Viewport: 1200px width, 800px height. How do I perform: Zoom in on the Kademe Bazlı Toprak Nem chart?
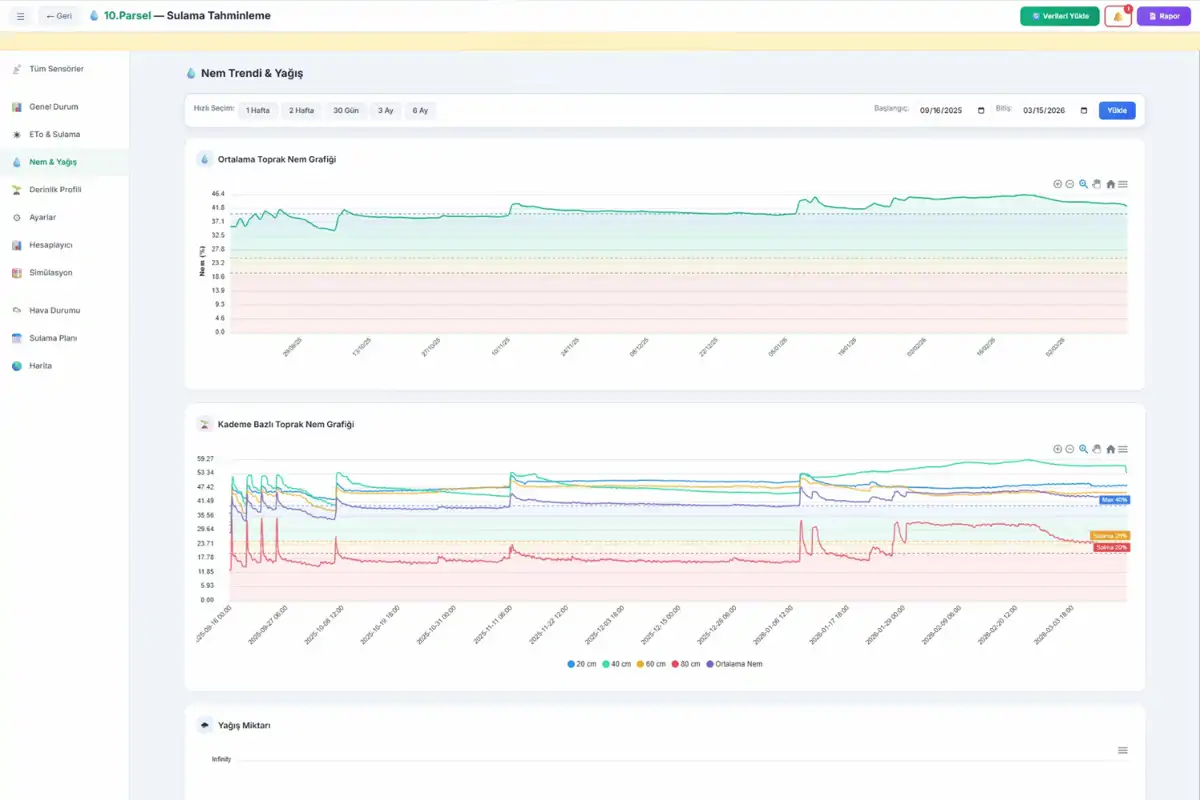click(x=1058, y=449)
